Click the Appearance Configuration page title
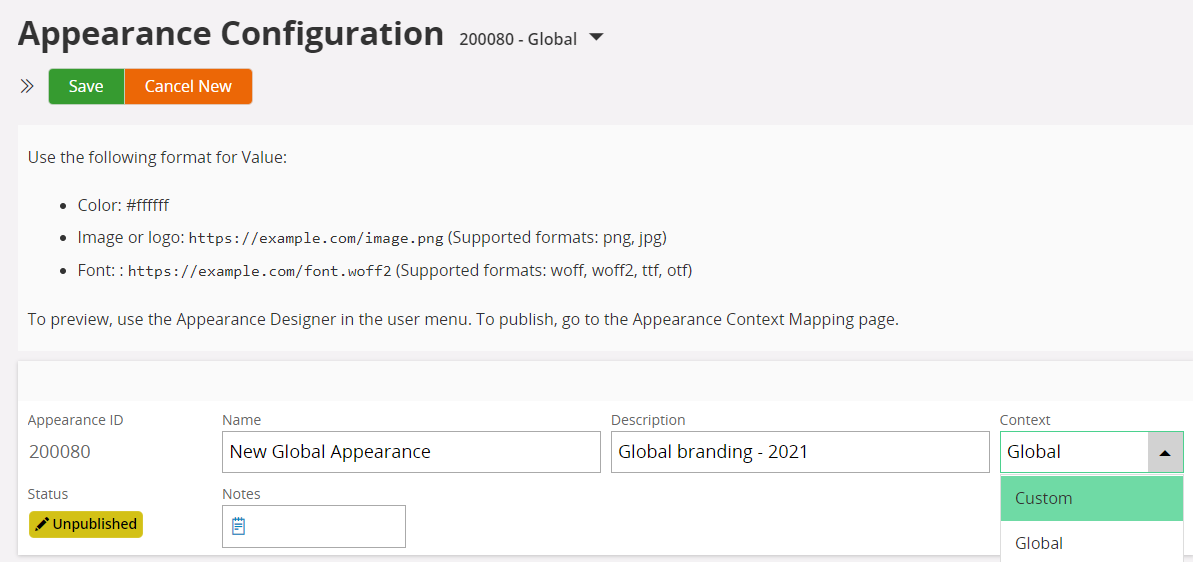 point(231,34)
